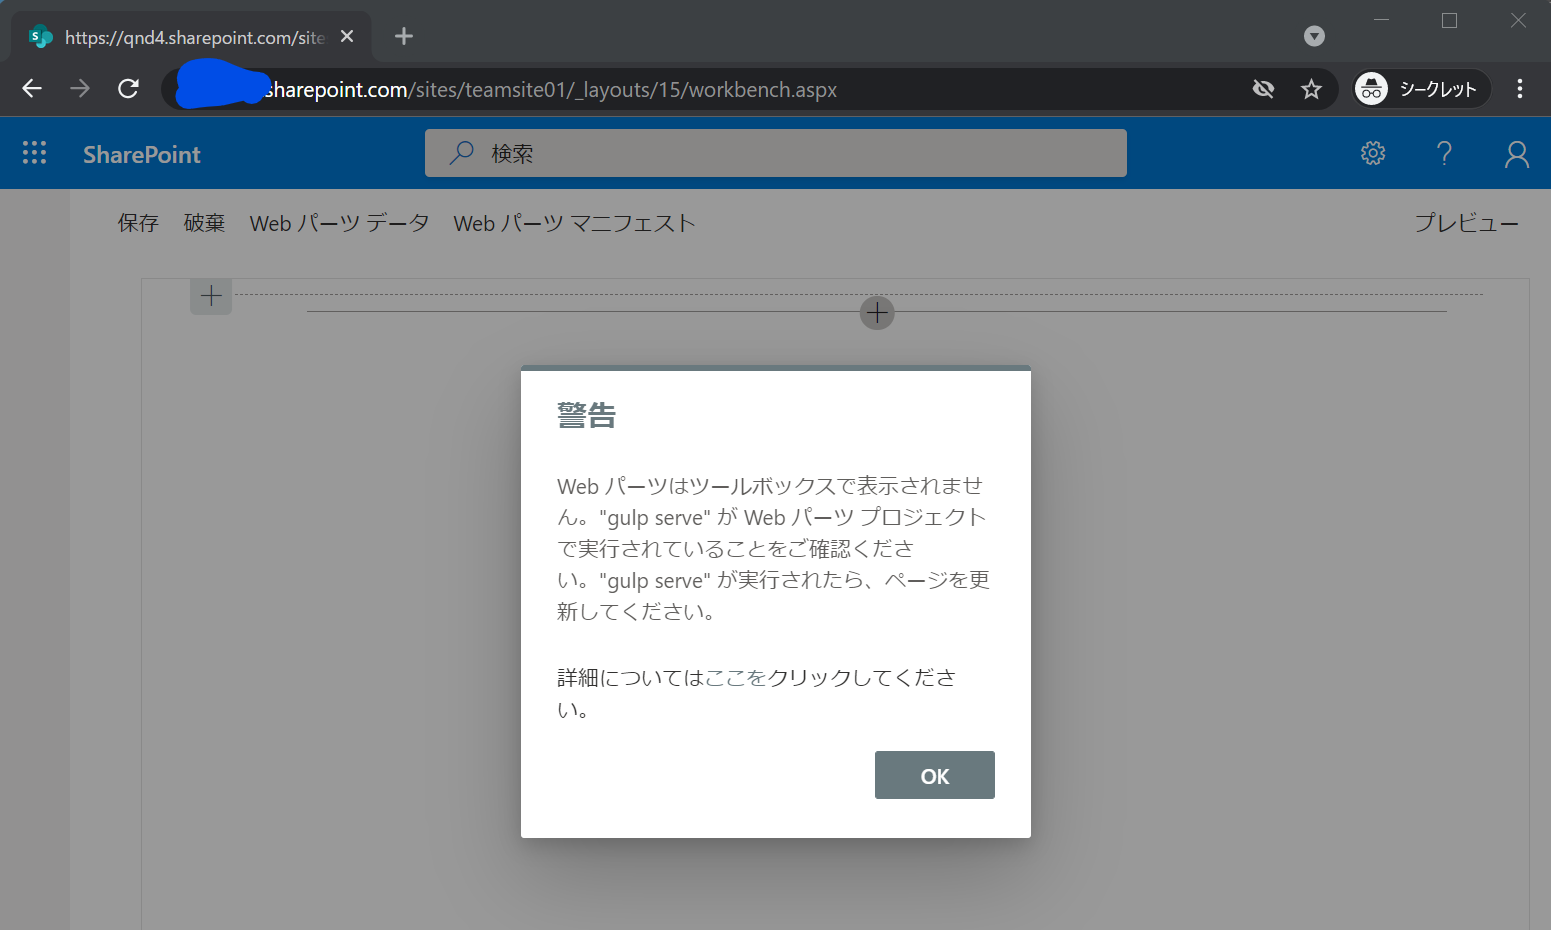The image size is (1551, 930).
Task: Open SharePoint help with the question mark icon
Action: [1444, 153]
